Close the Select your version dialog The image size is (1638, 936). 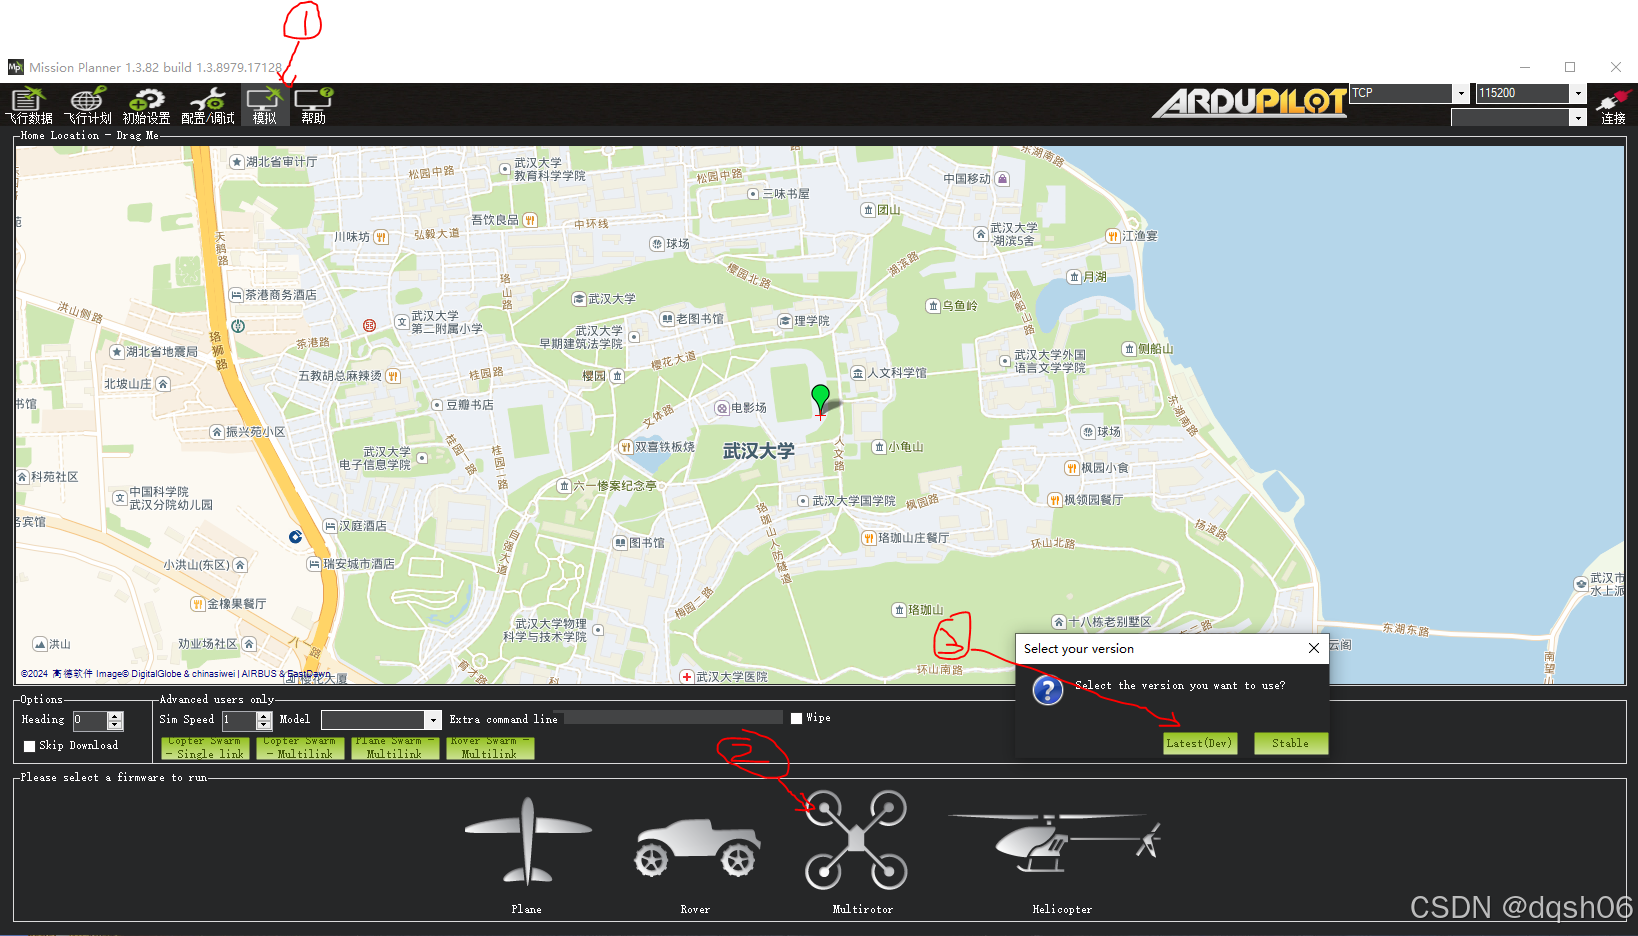[x=1314, y=648]
